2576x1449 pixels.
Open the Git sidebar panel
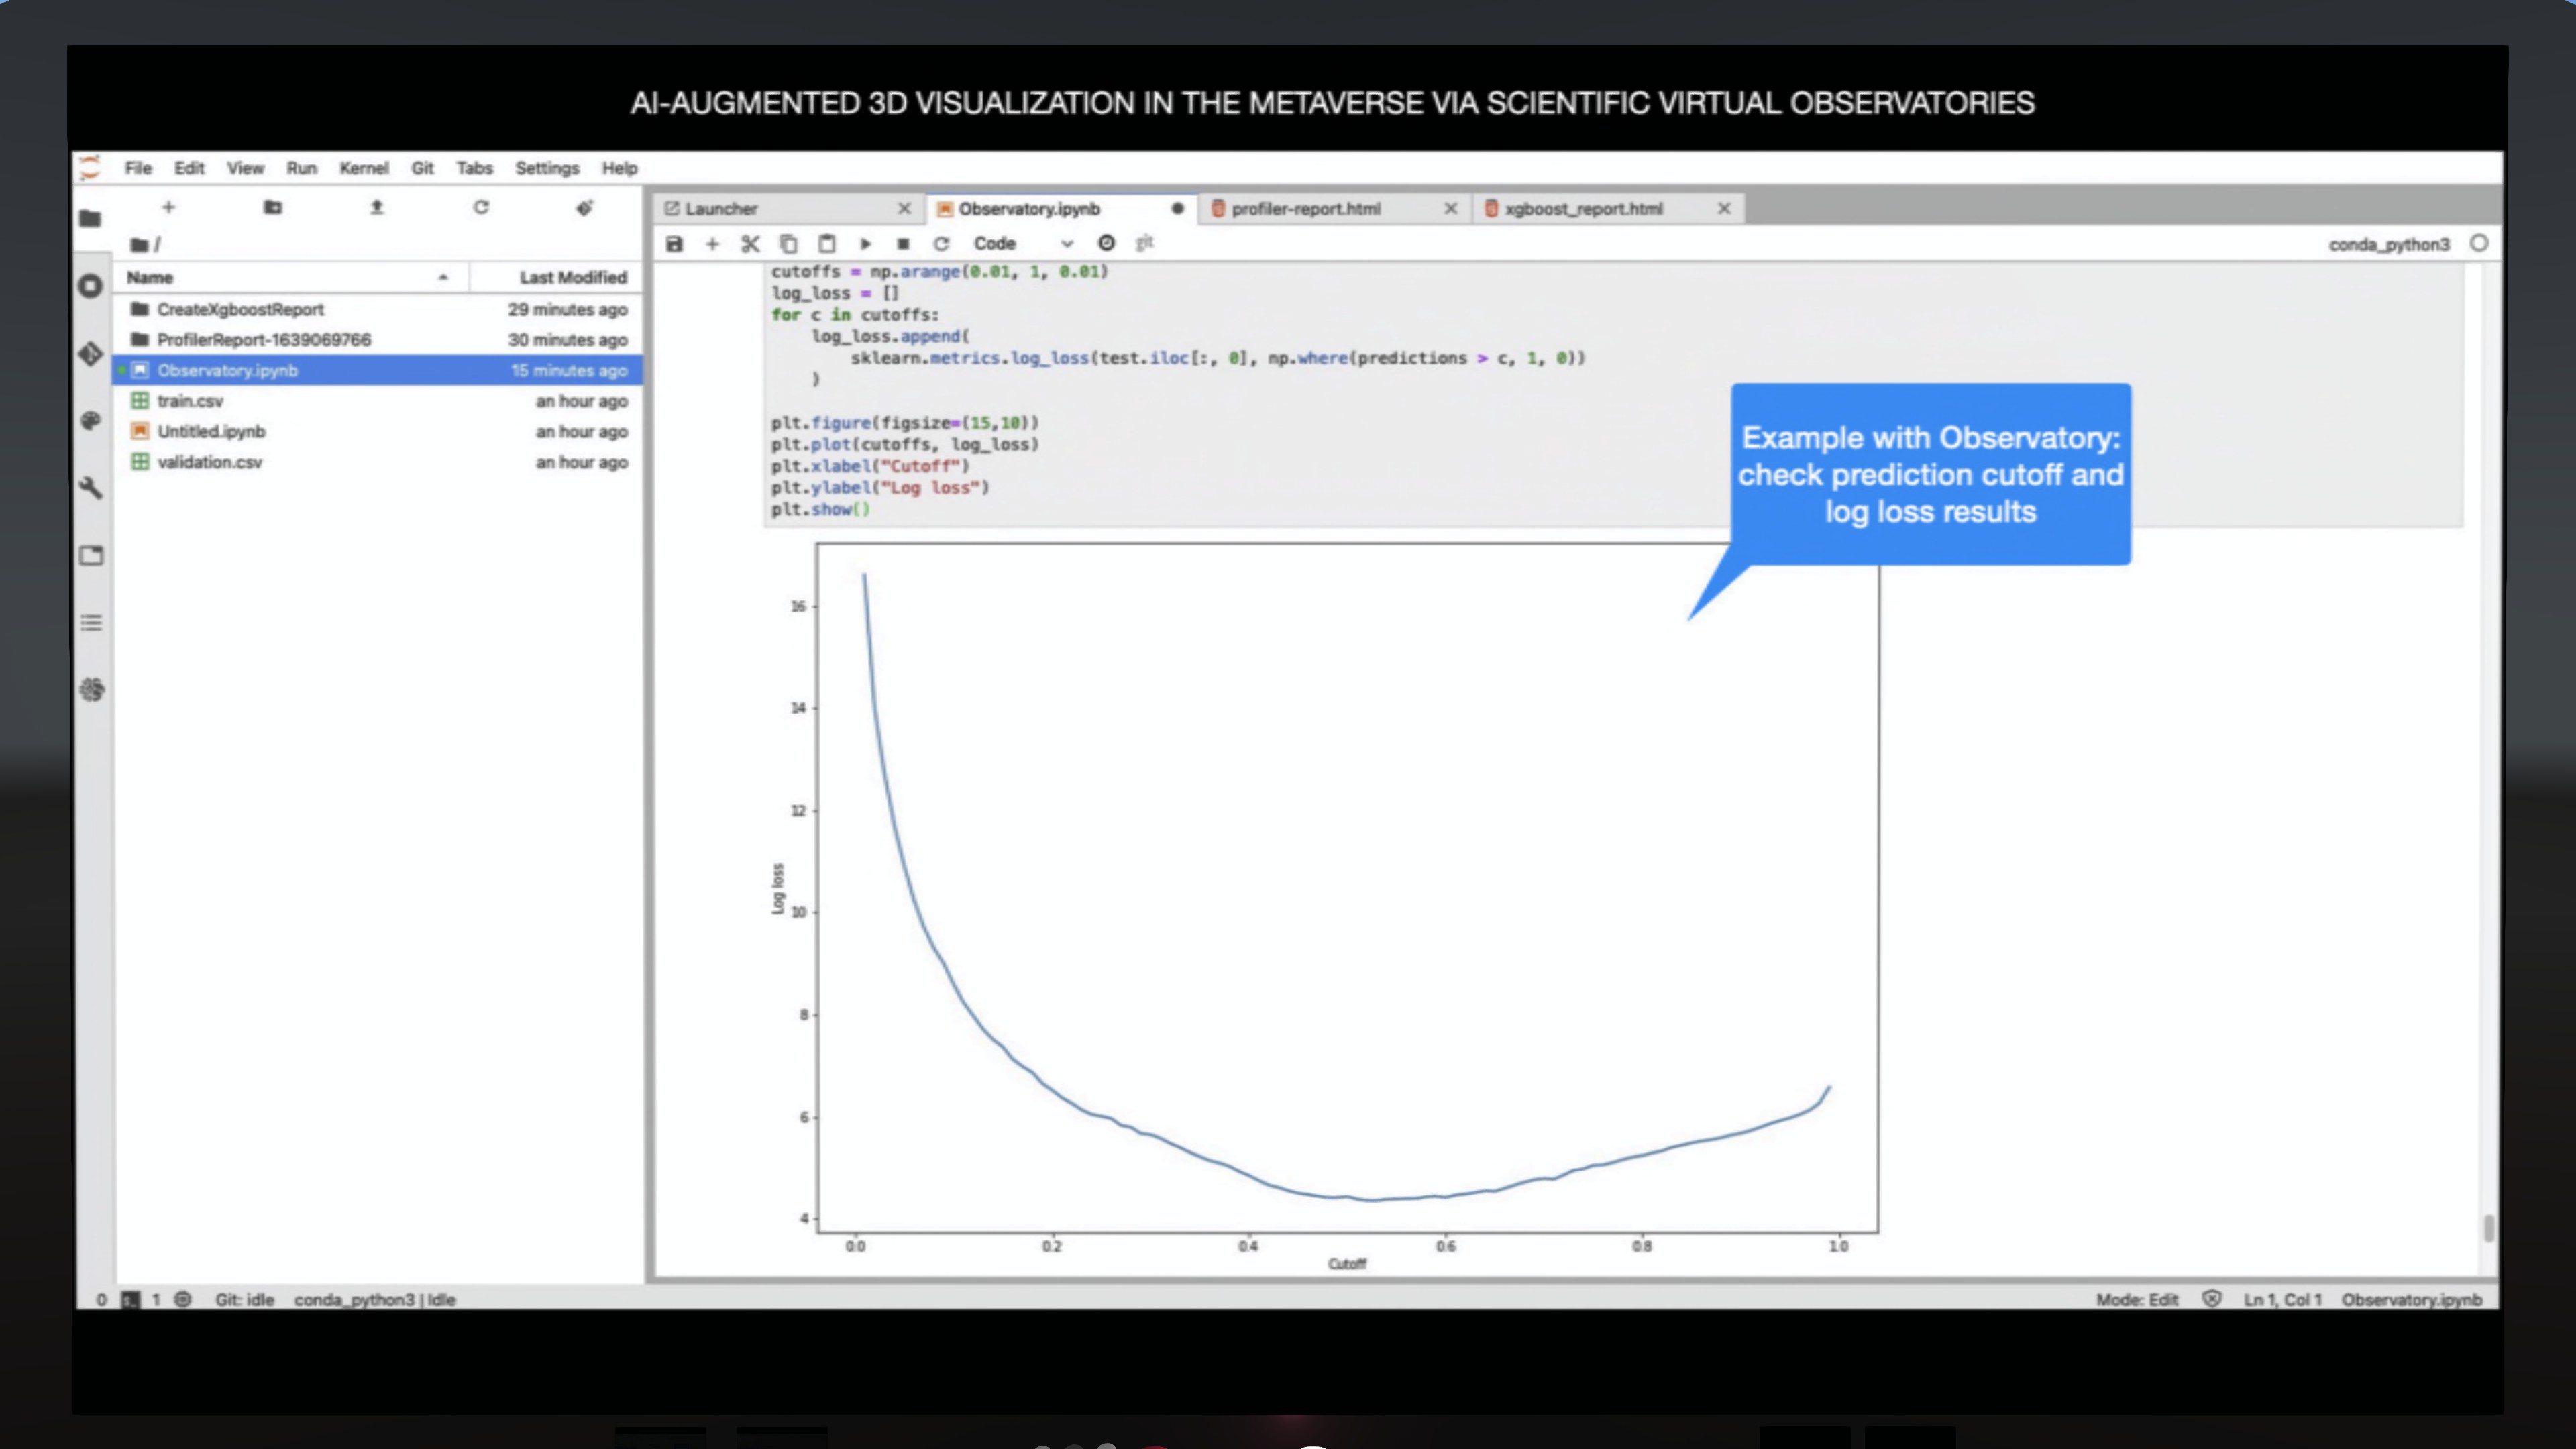pos(90,354)
